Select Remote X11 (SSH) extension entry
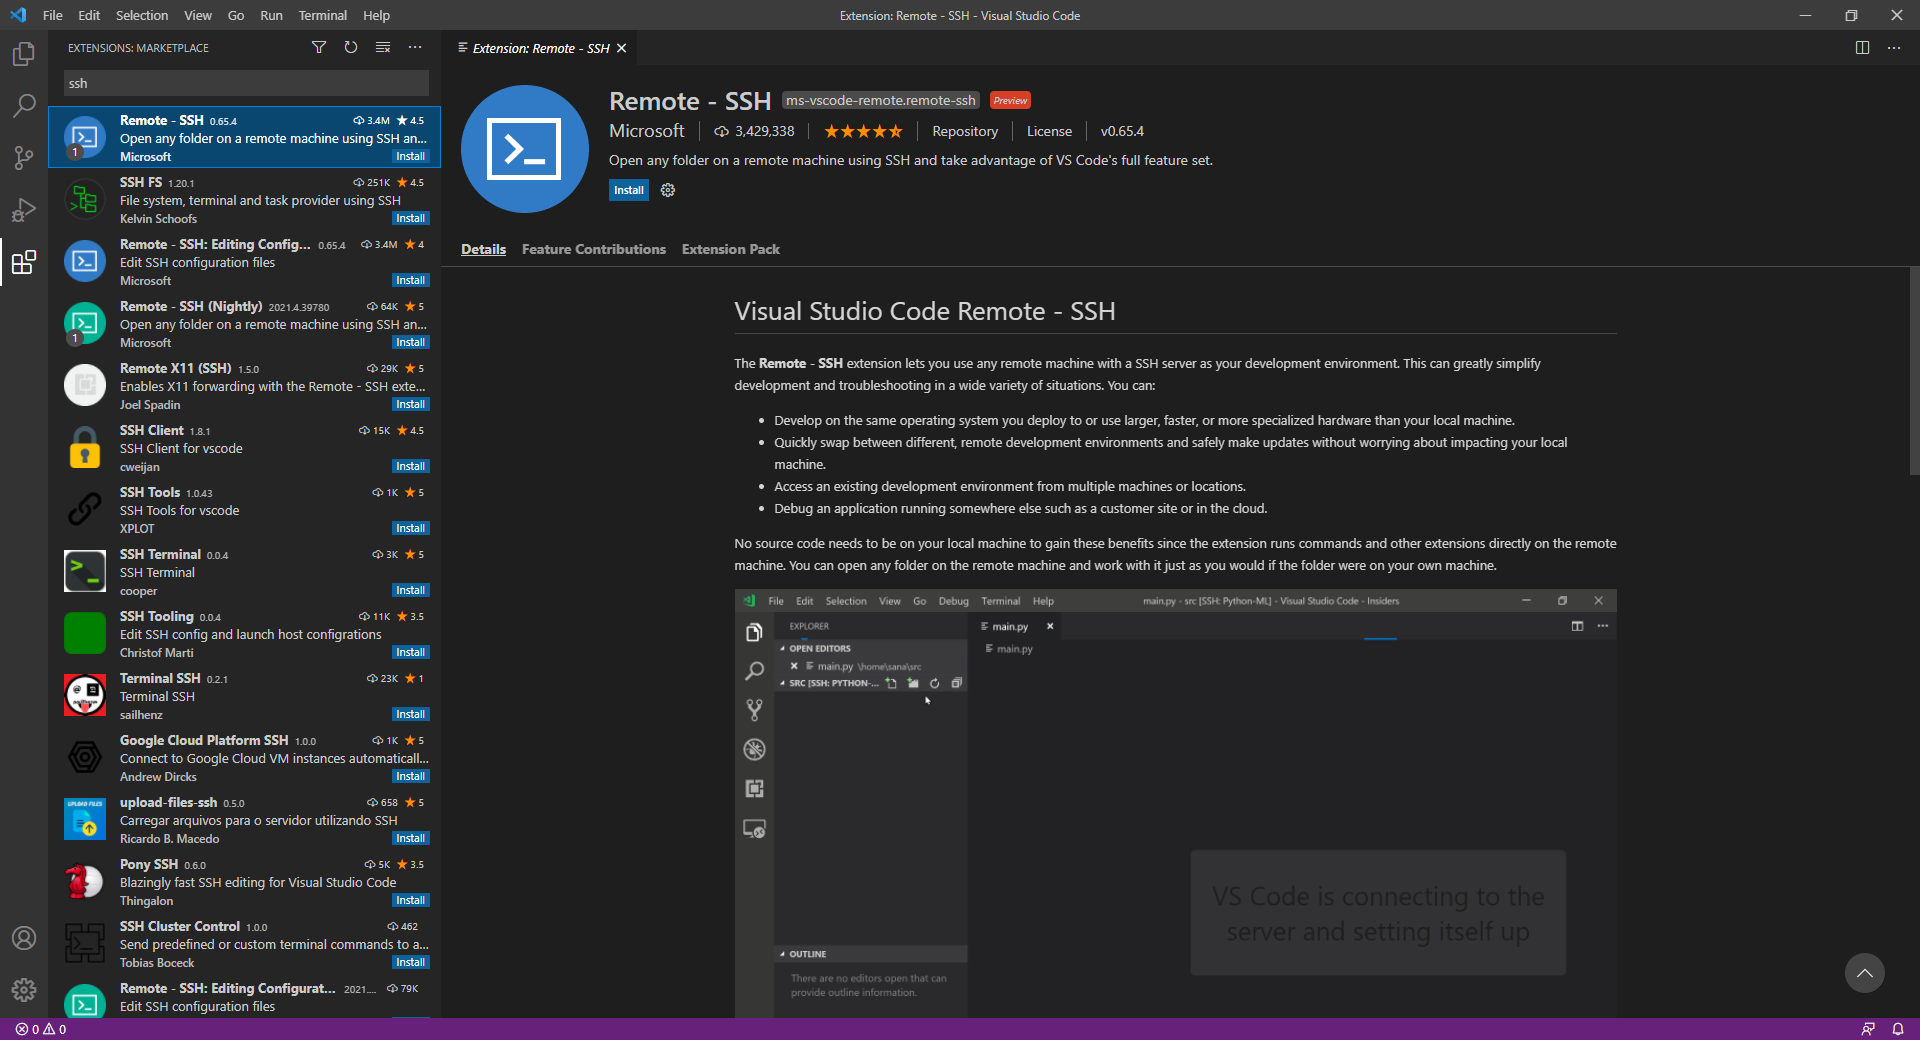1920x1040 pixels. (245, 386)
